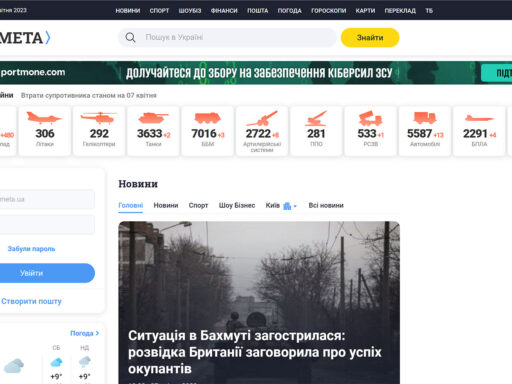
Task: Open Гороскопи in the top navigation bar
Action: [329, 11]
